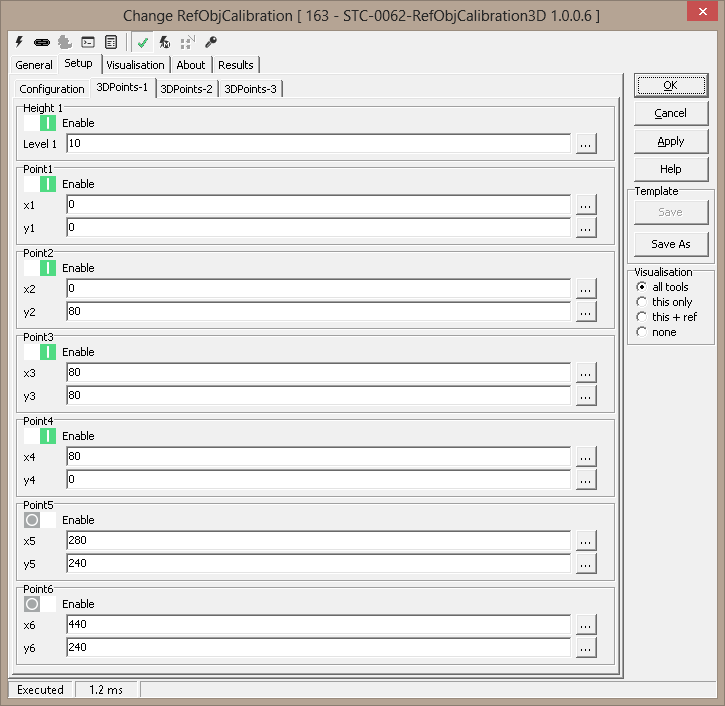
Task: Open the Visualisation tab
Action: tap(135, 65)
